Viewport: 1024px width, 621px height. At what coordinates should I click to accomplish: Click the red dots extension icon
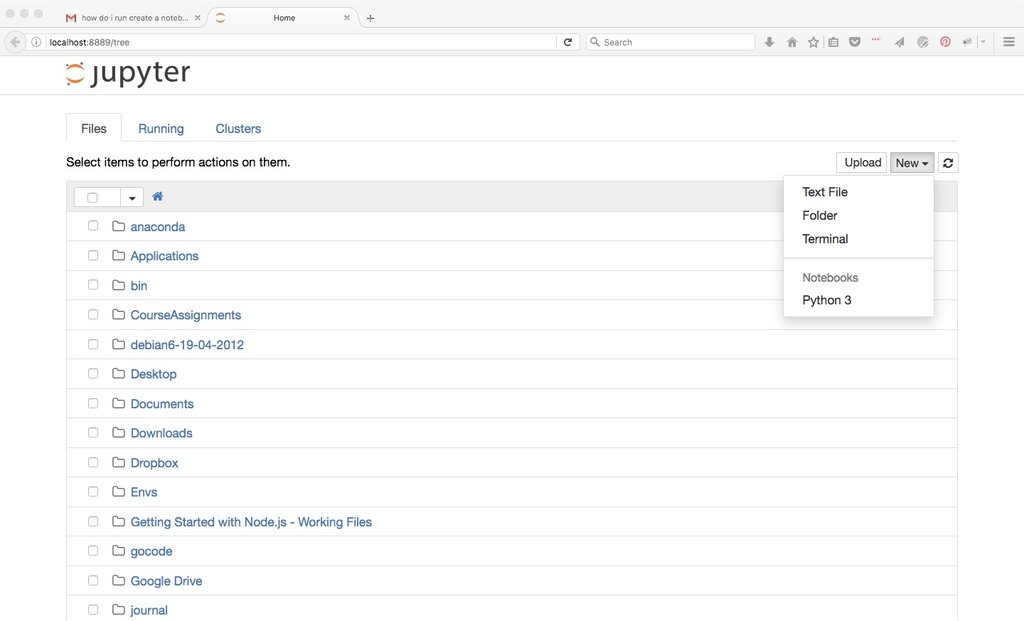[876, 40]
